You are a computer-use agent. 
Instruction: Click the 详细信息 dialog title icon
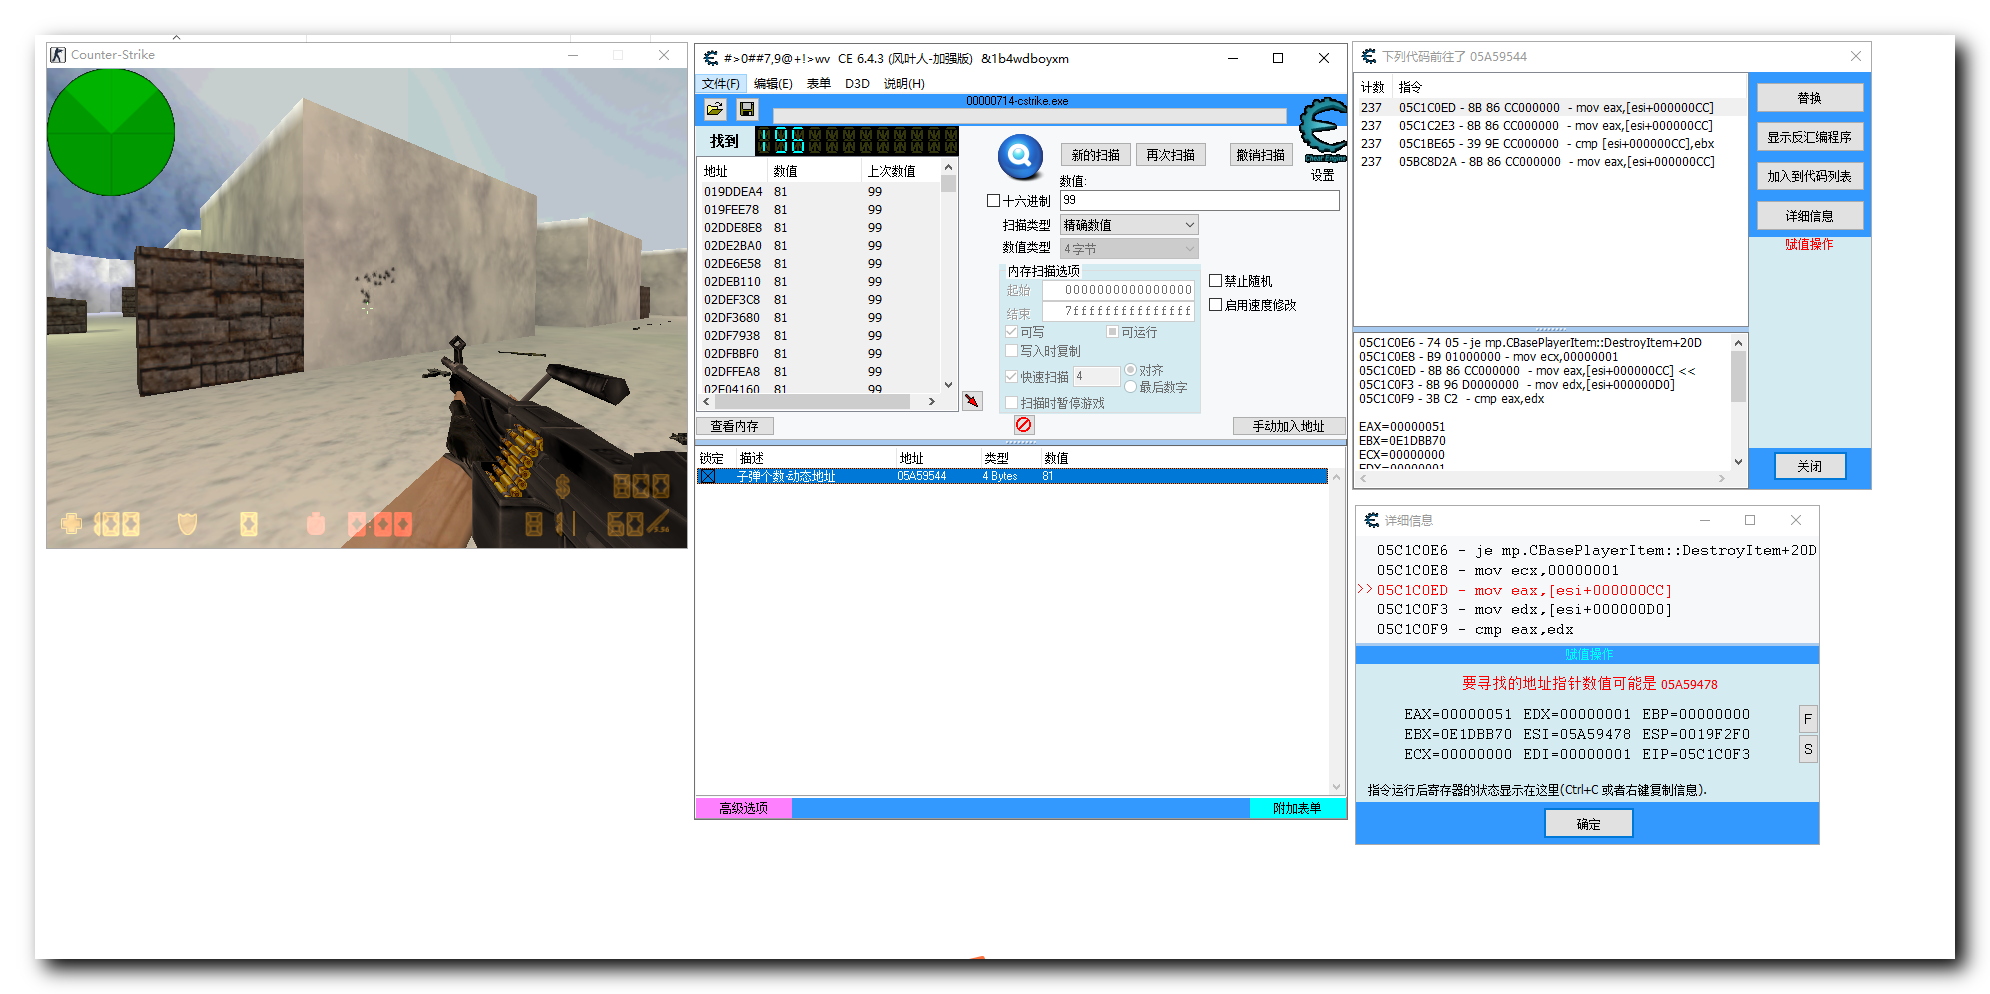[1372, 520]
